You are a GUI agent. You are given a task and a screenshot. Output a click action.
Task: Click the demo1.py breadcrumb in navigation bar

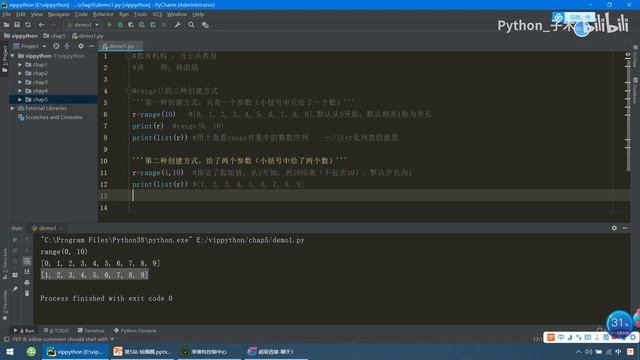(88, 36)
